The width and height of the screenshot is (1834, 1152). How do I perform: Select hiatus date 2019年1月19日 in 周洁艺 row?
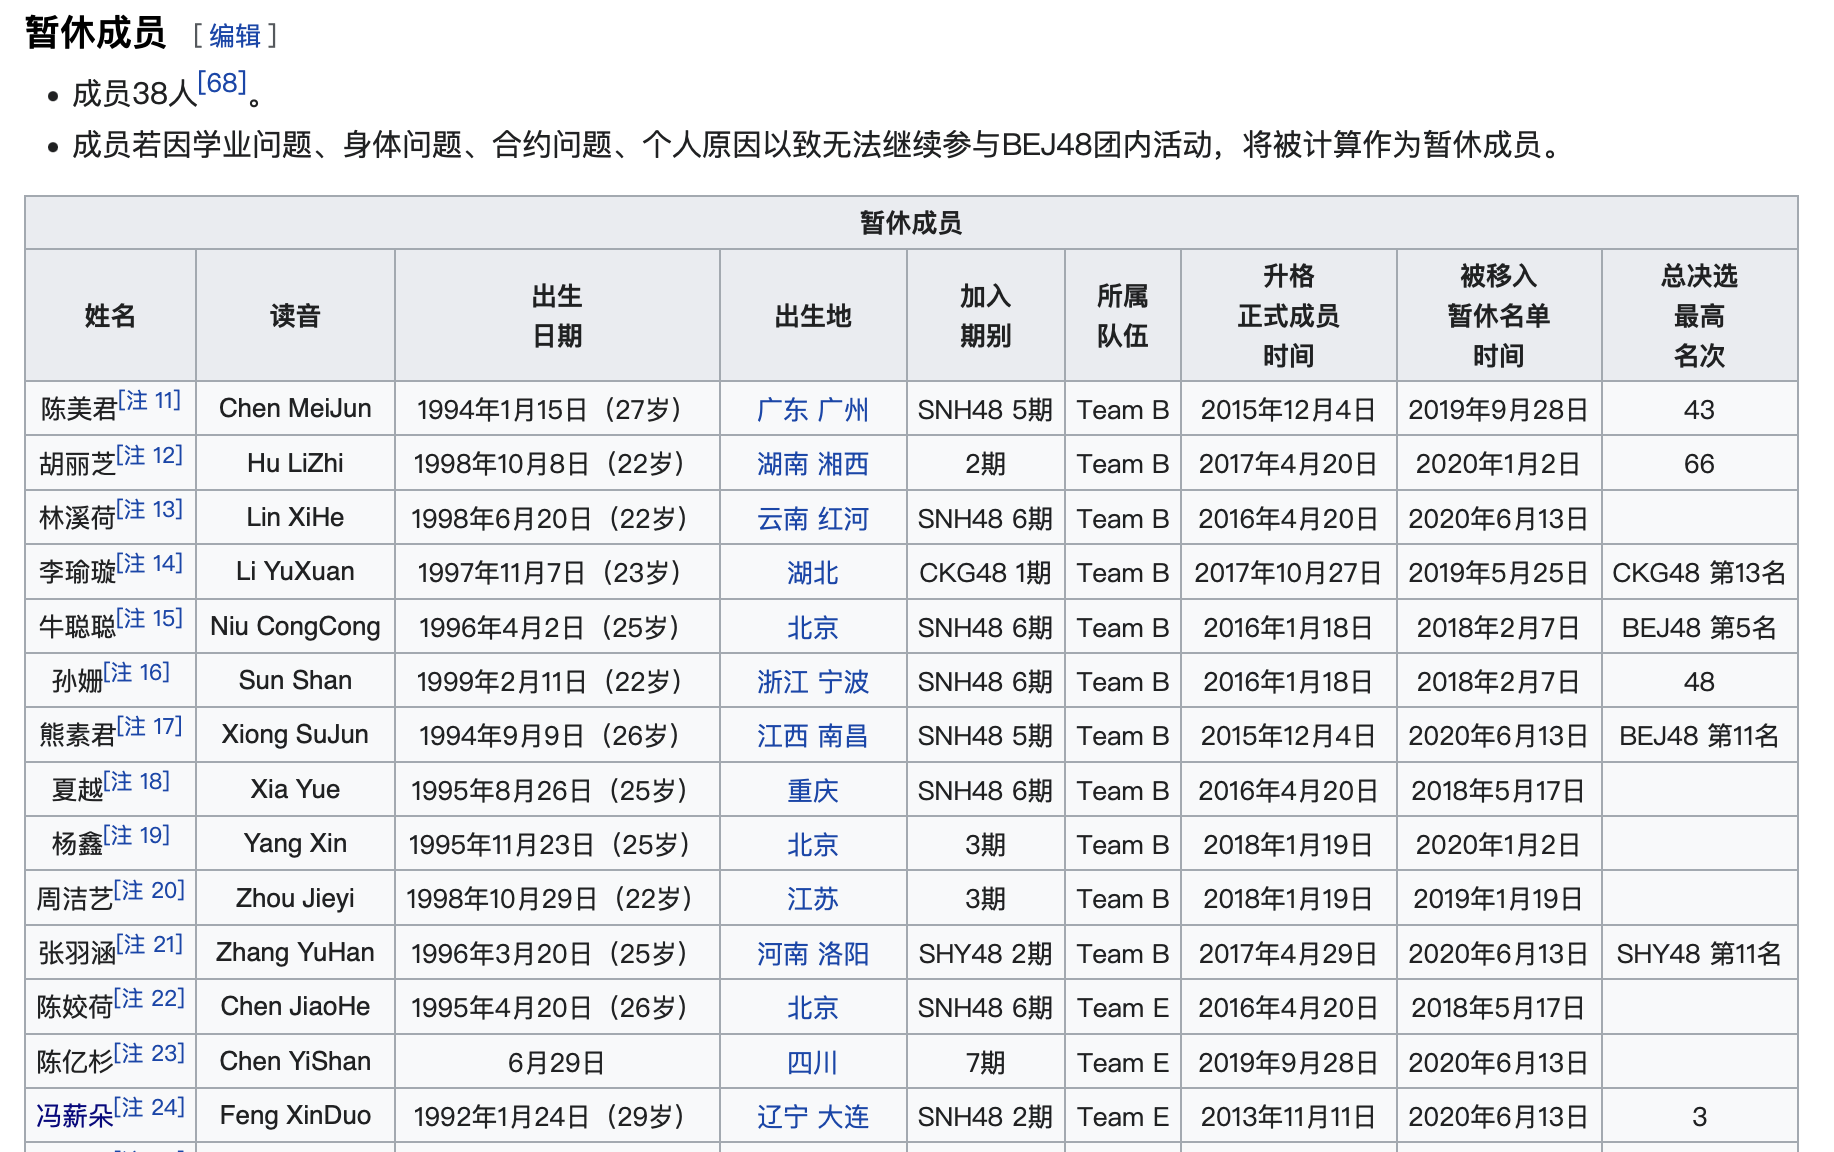click(x=1498, y=899)
